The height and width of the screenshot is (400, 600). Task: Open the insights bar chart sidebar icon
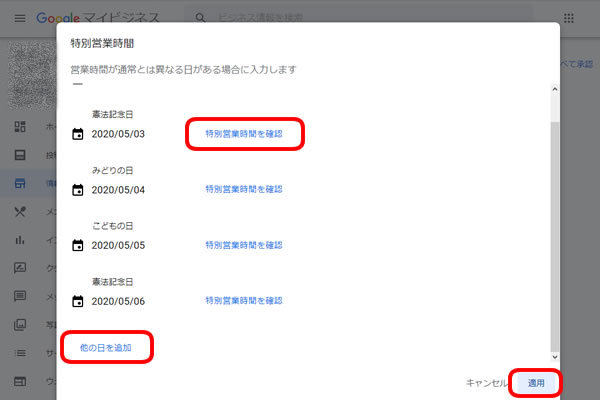(x=19, y=240)
